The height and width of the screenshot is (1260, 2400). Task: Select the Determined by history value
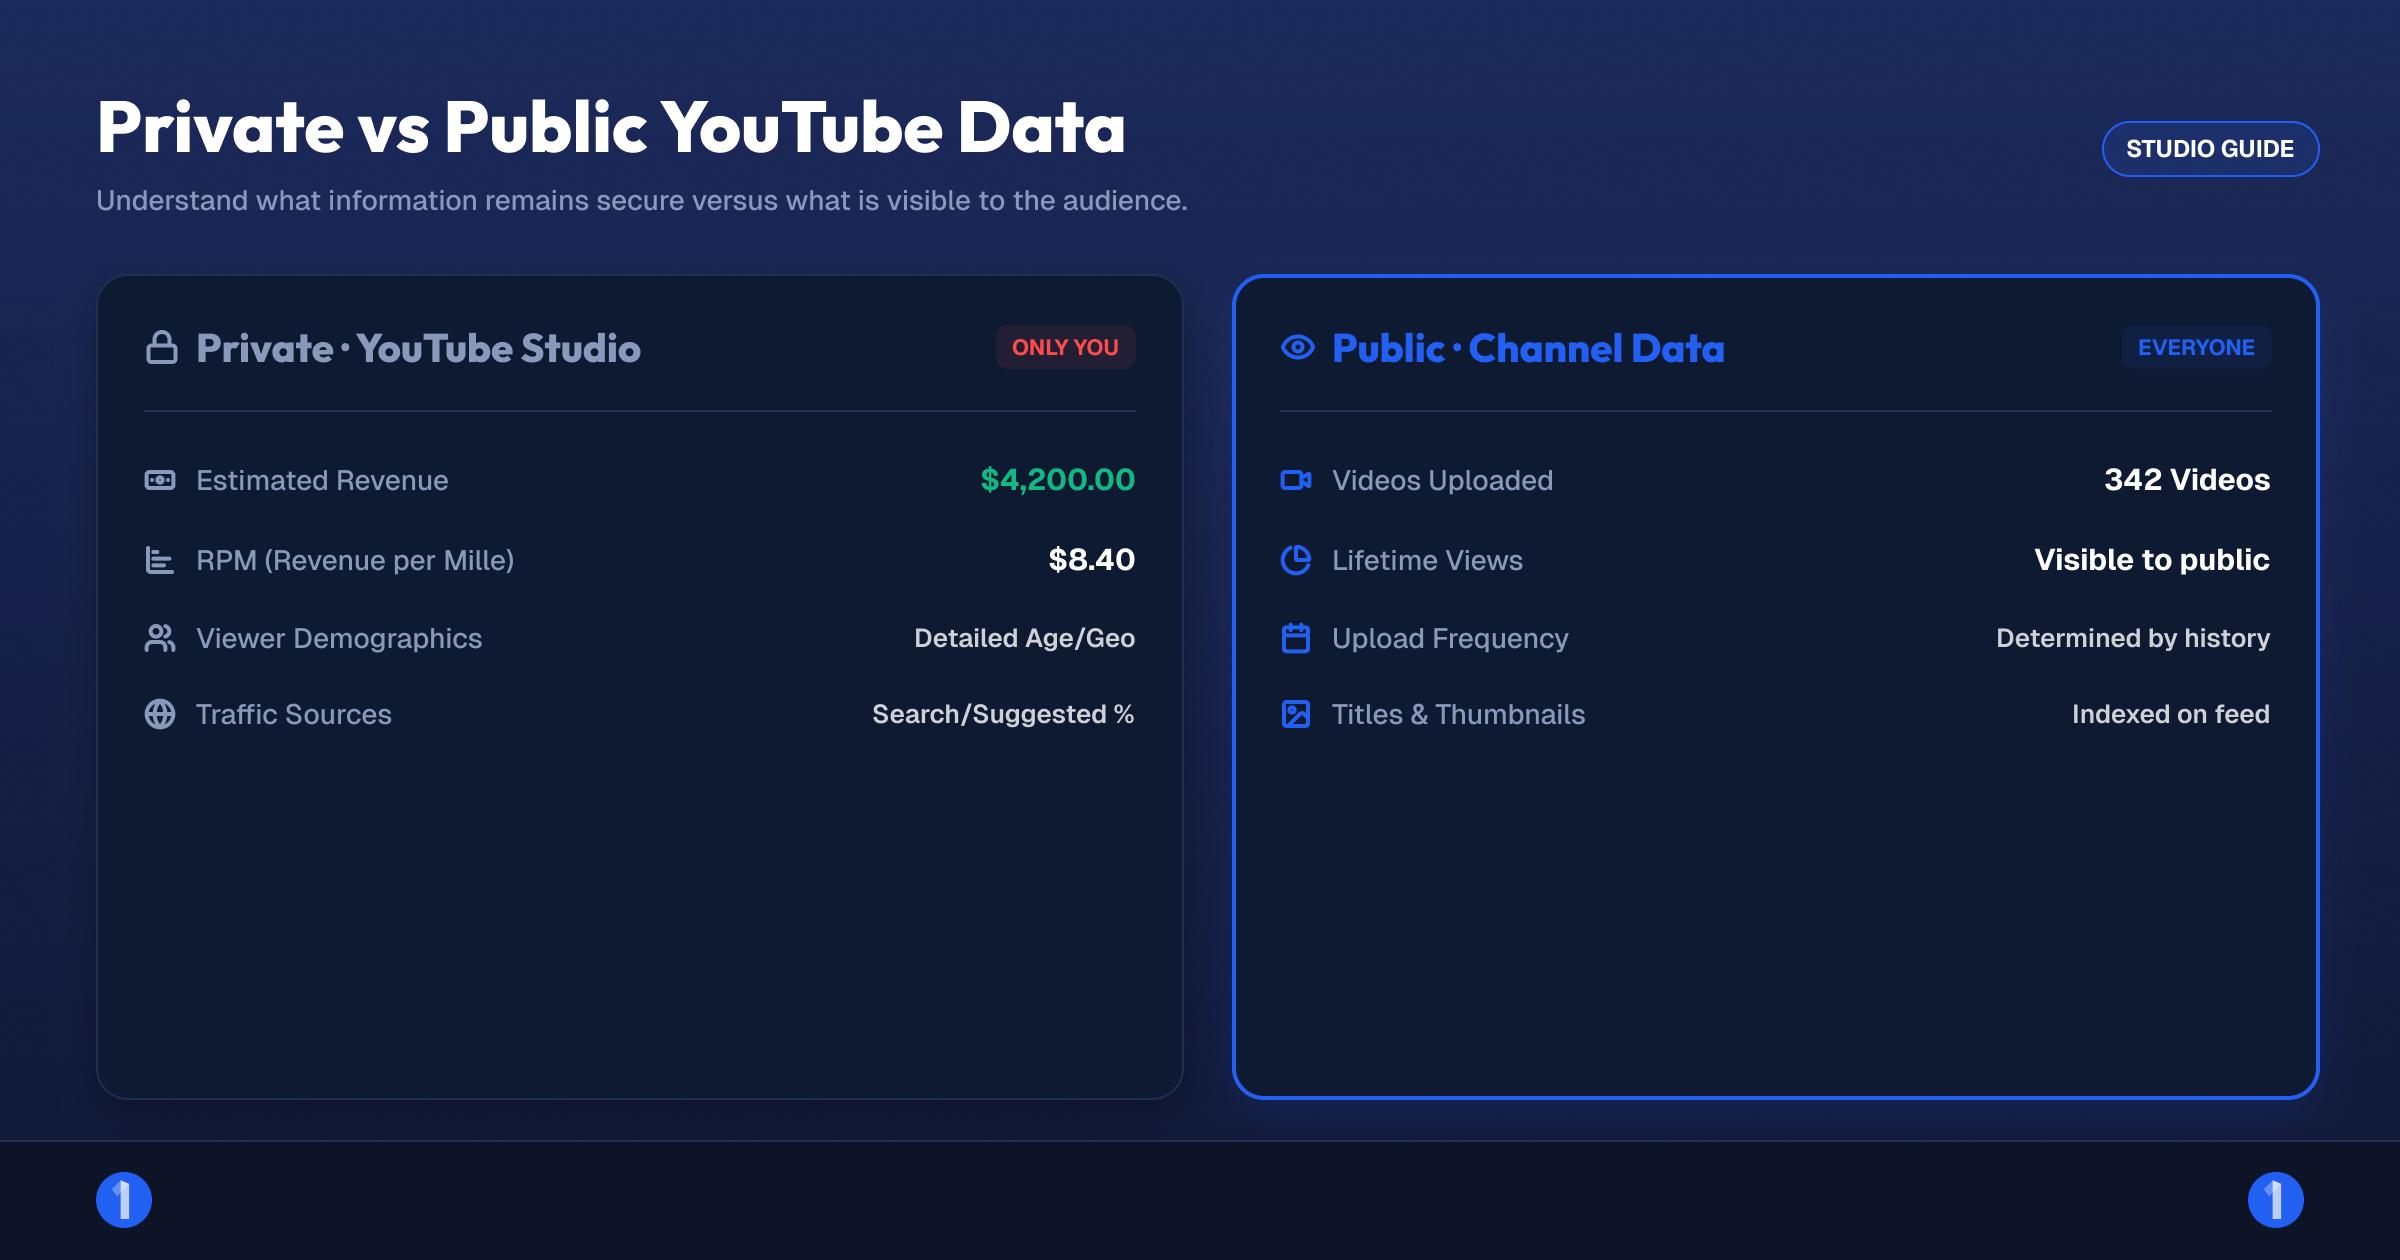pos(2133,638)
